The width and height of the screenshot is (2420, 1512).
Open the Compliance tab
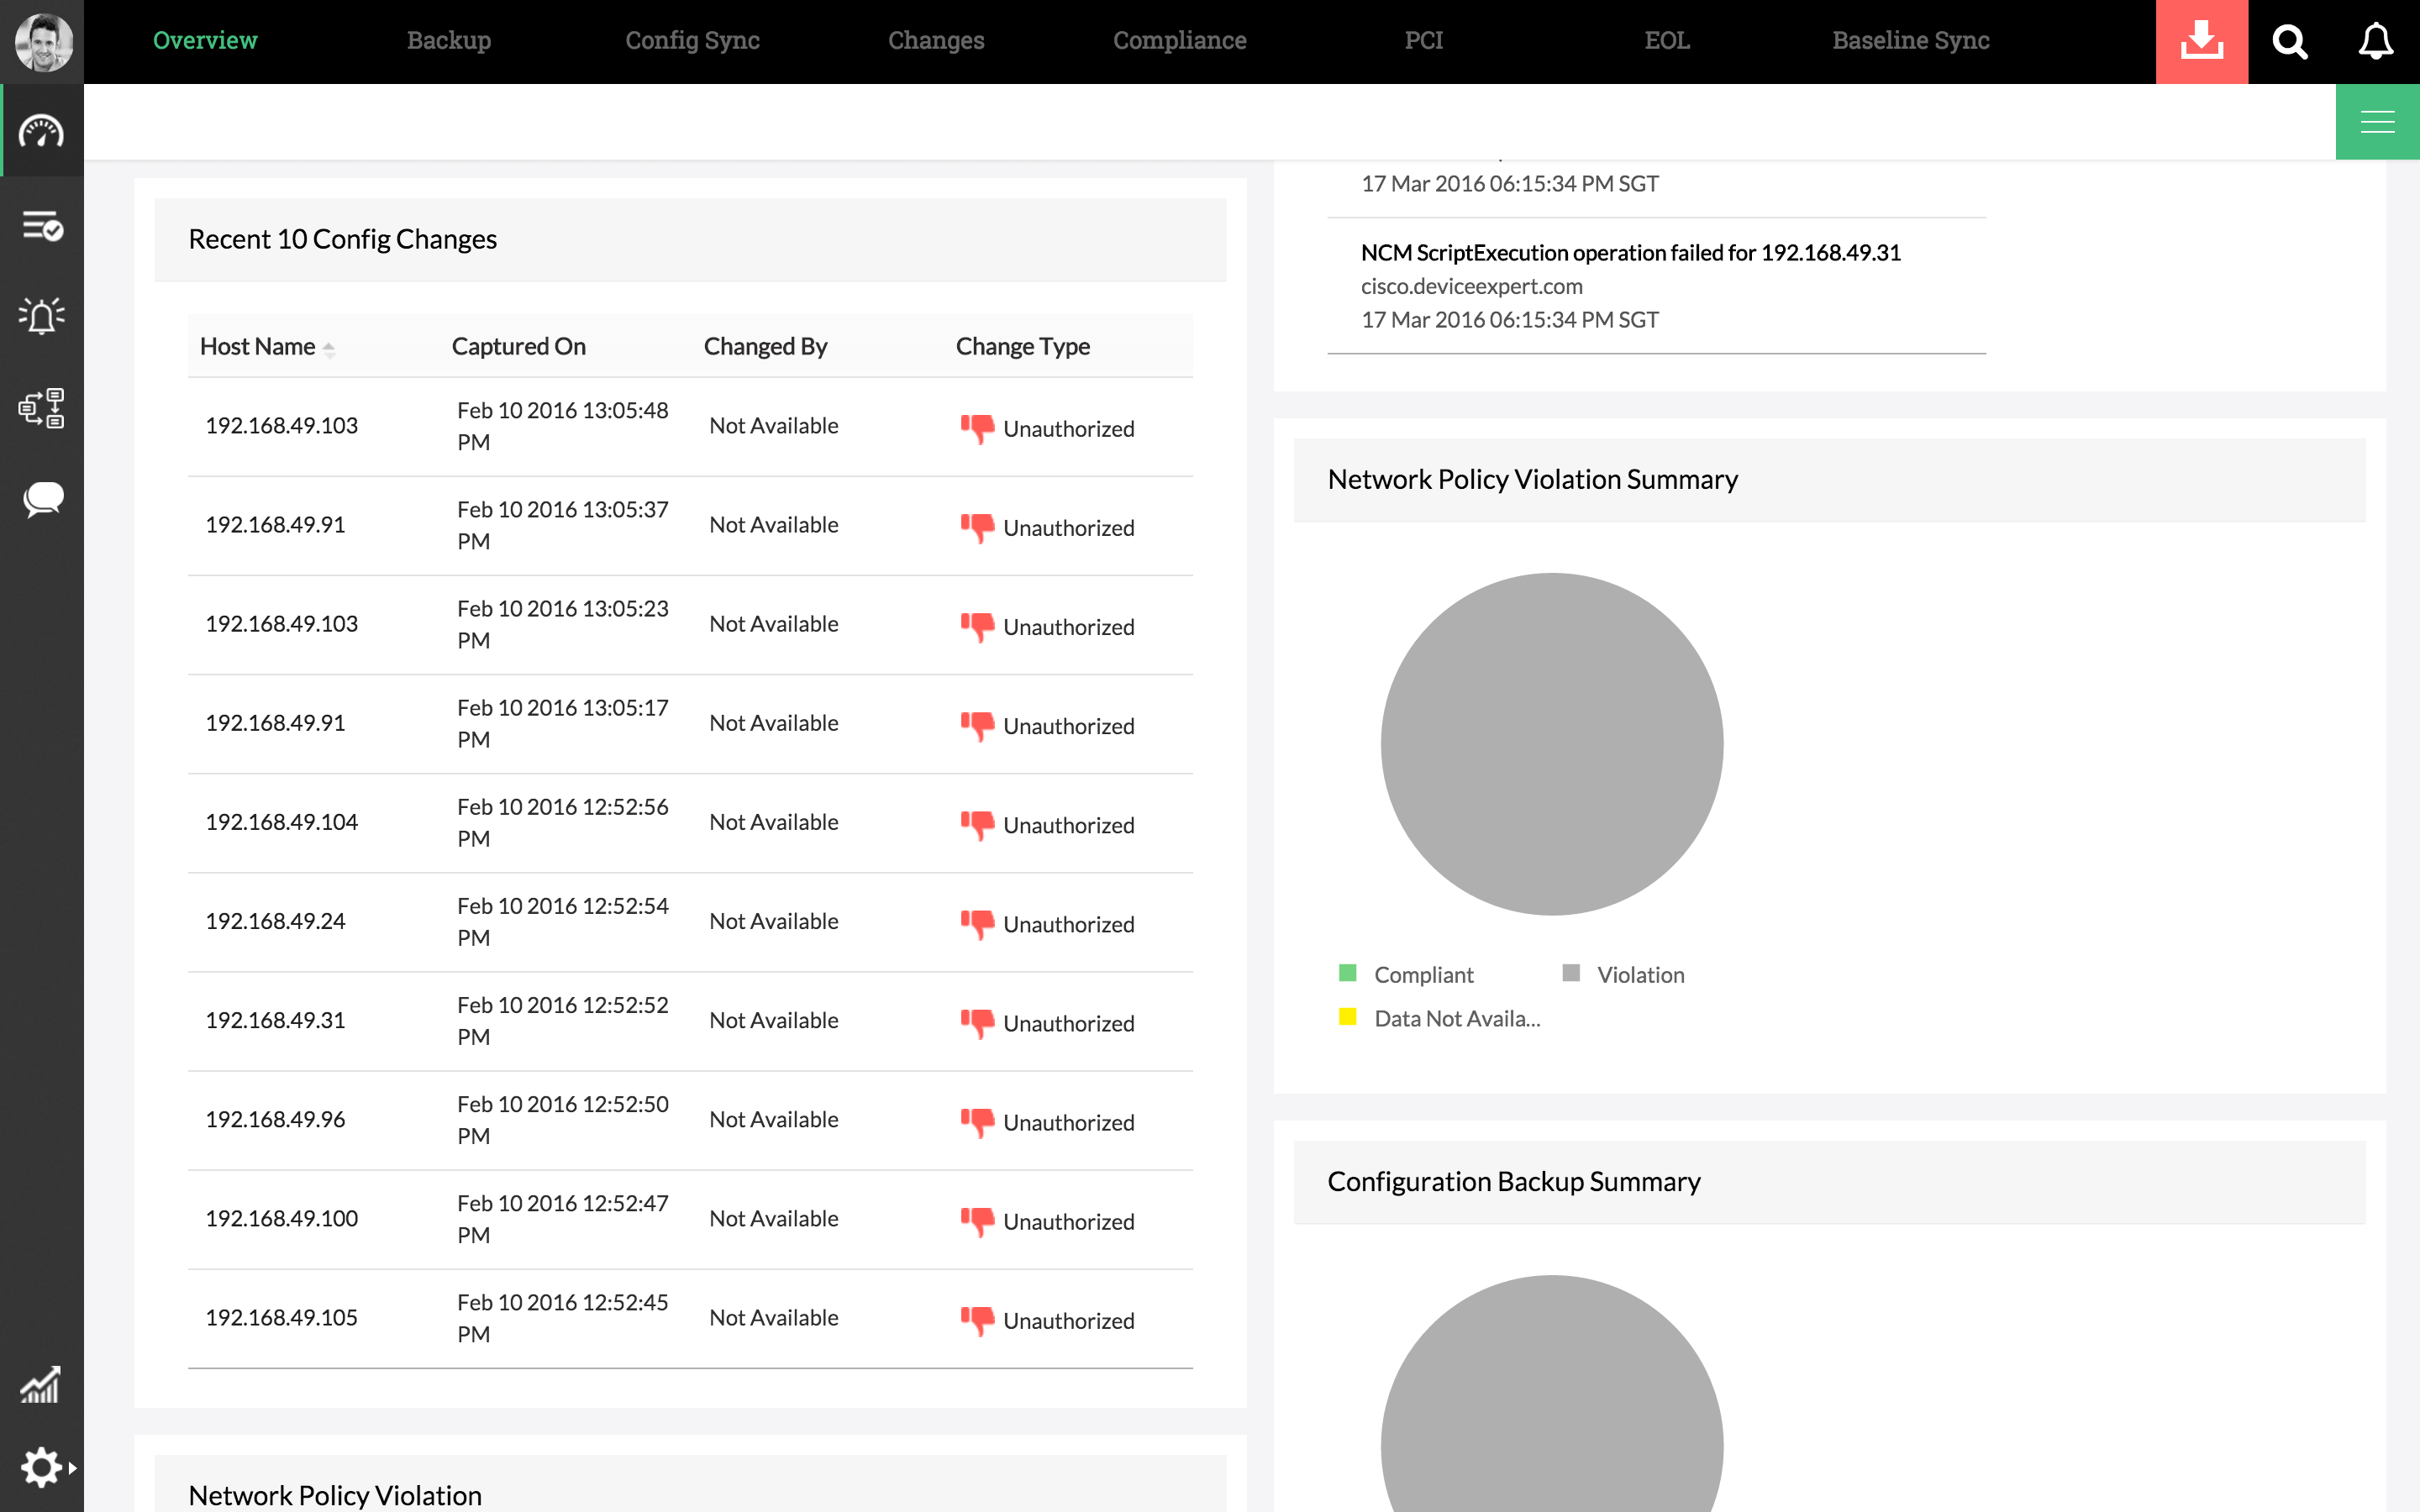(1179, 41)
